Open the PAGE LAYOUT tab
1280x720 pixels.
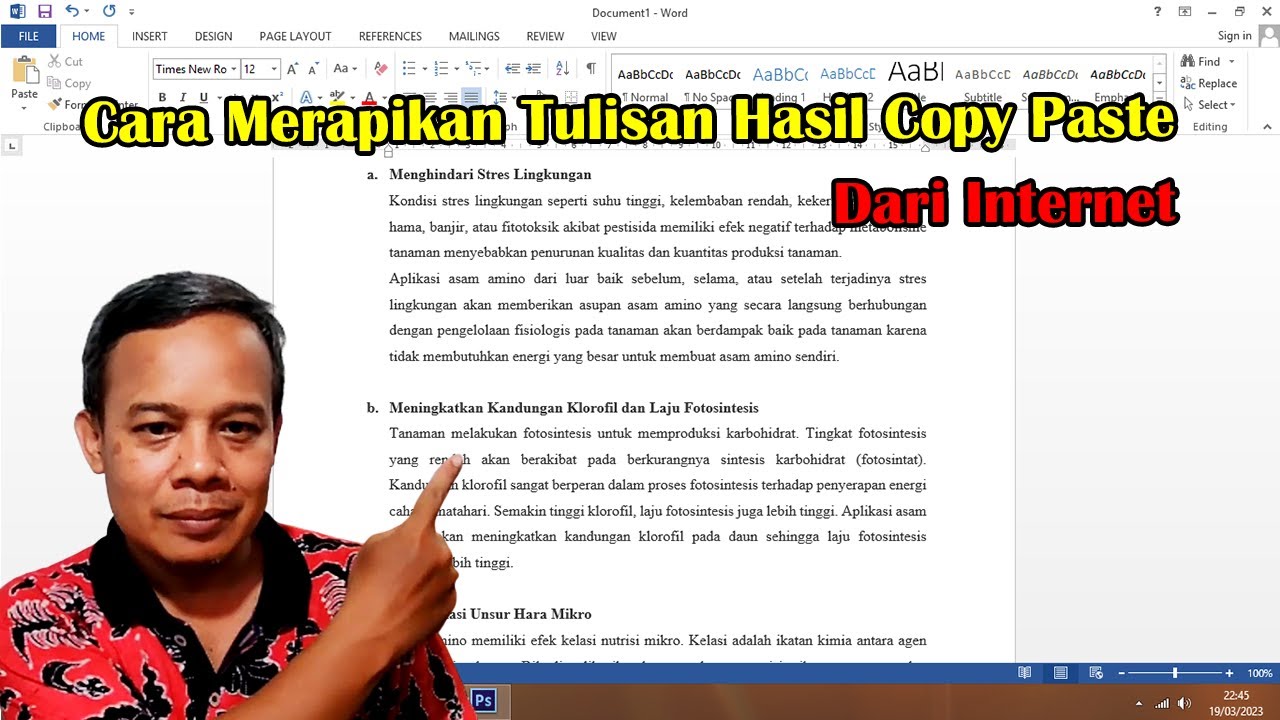coord(295,36)
